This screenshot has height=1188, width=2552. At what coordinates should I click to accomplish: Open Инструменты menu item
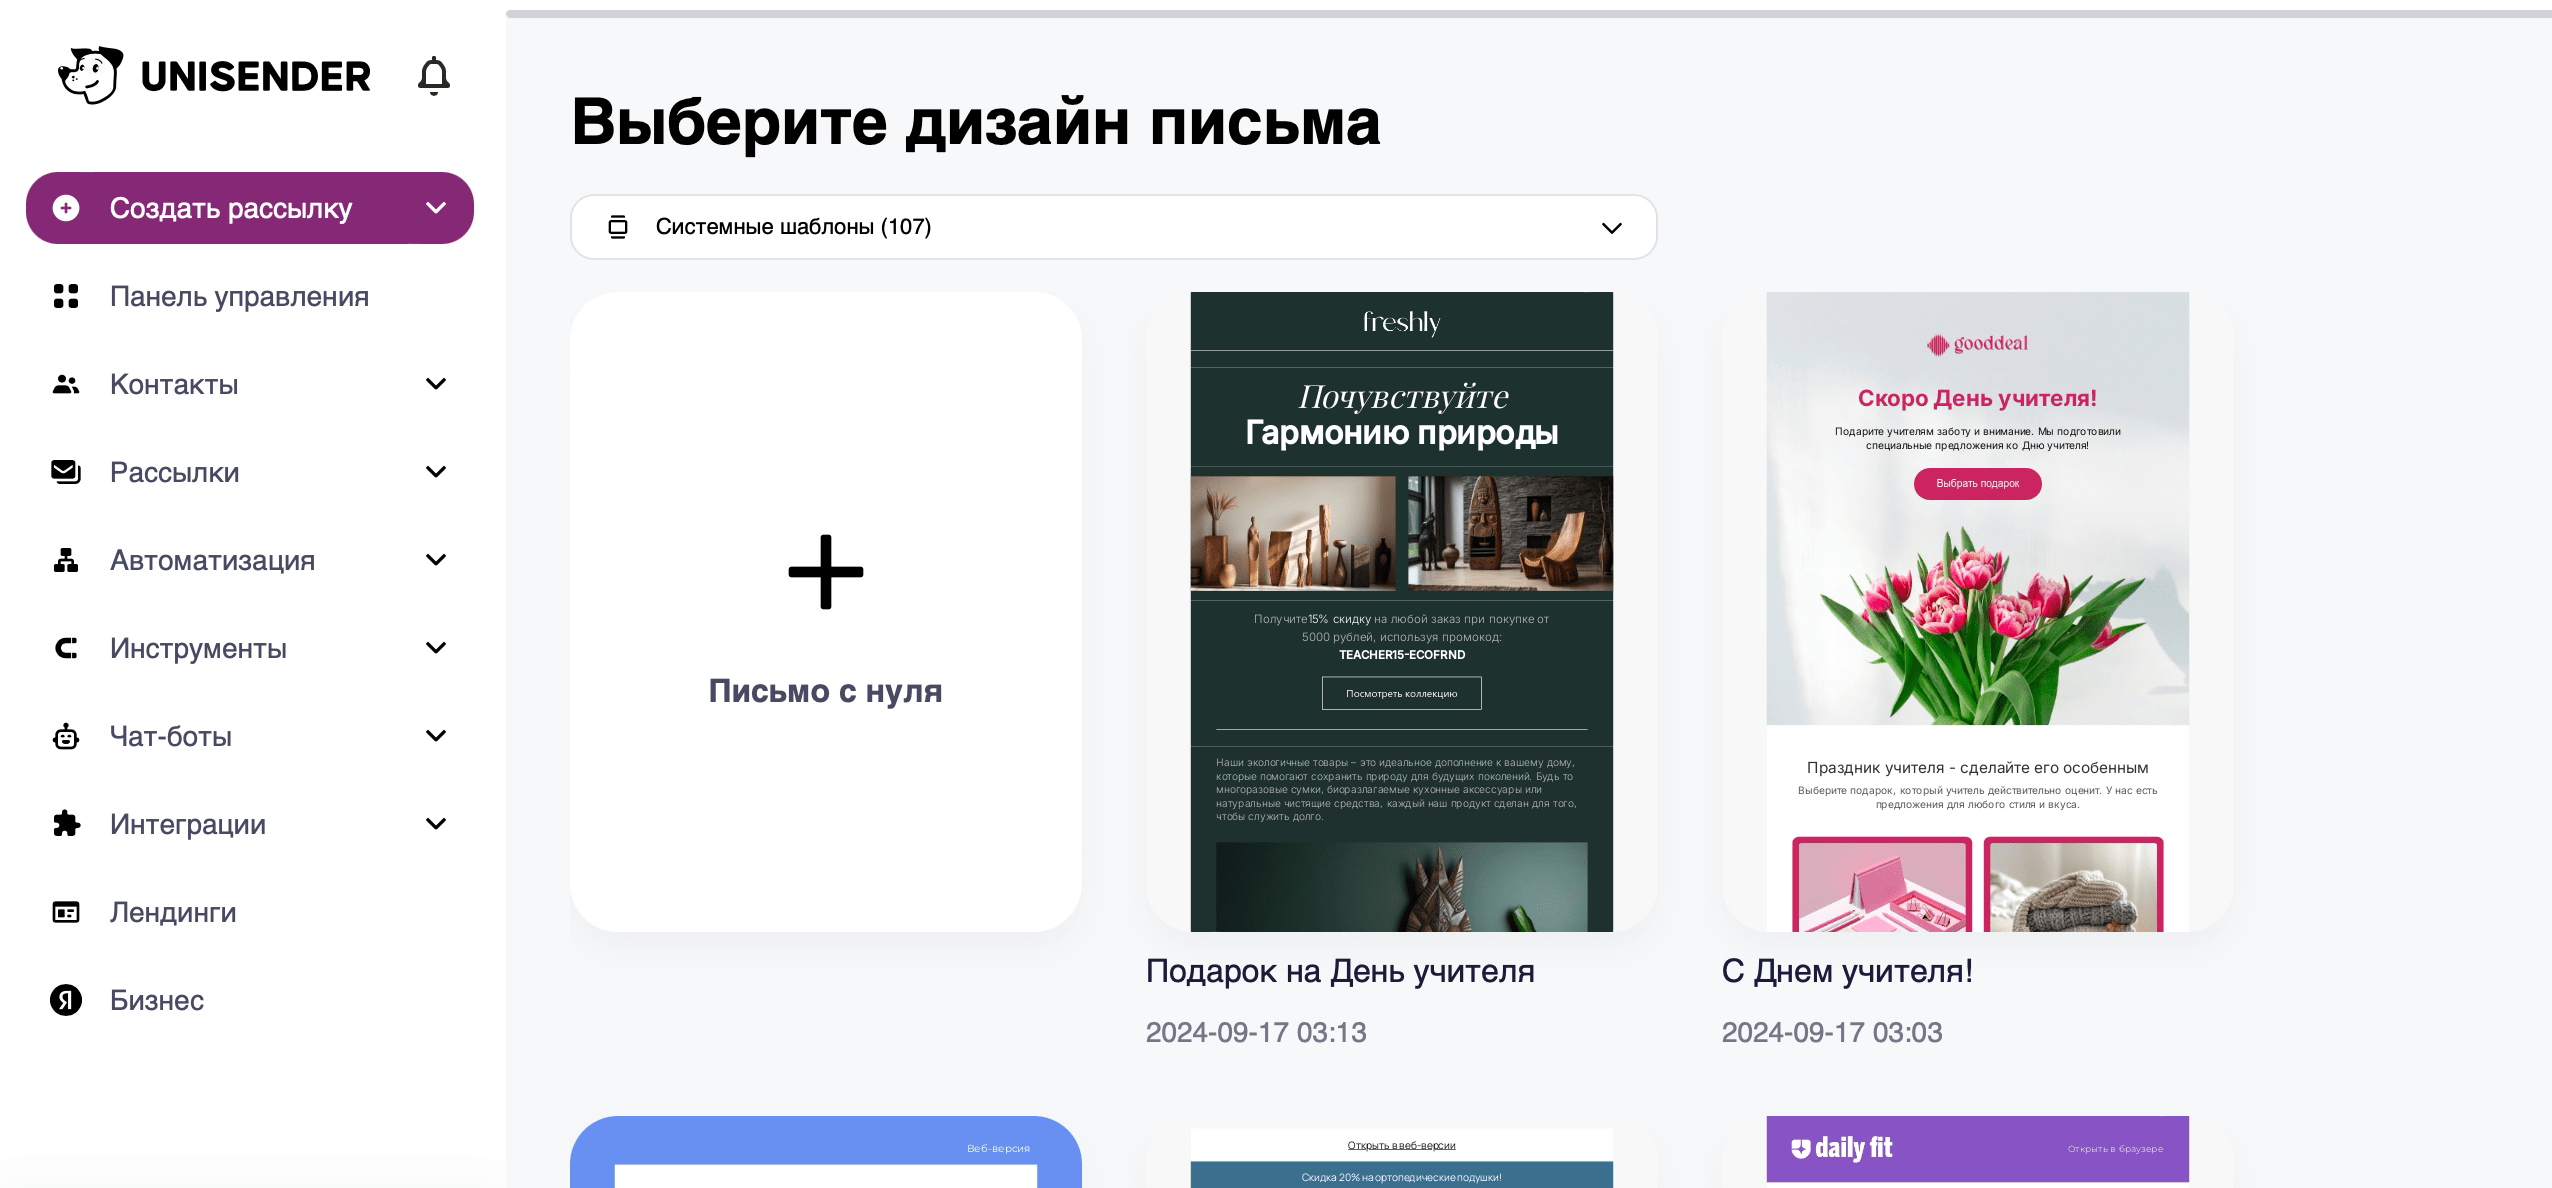pyautogui.click(x=250, y=648)
